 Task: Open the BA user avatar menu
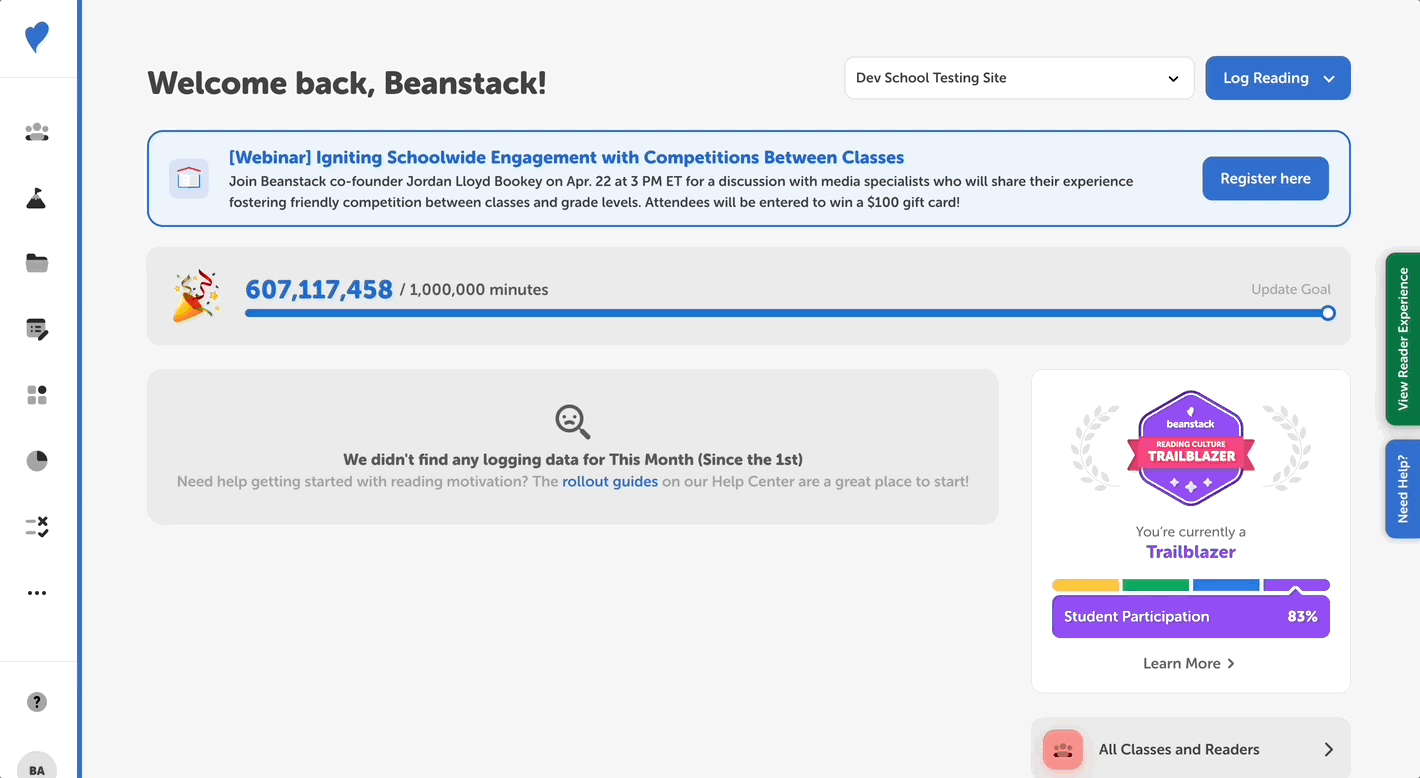[x=37, y=767]
